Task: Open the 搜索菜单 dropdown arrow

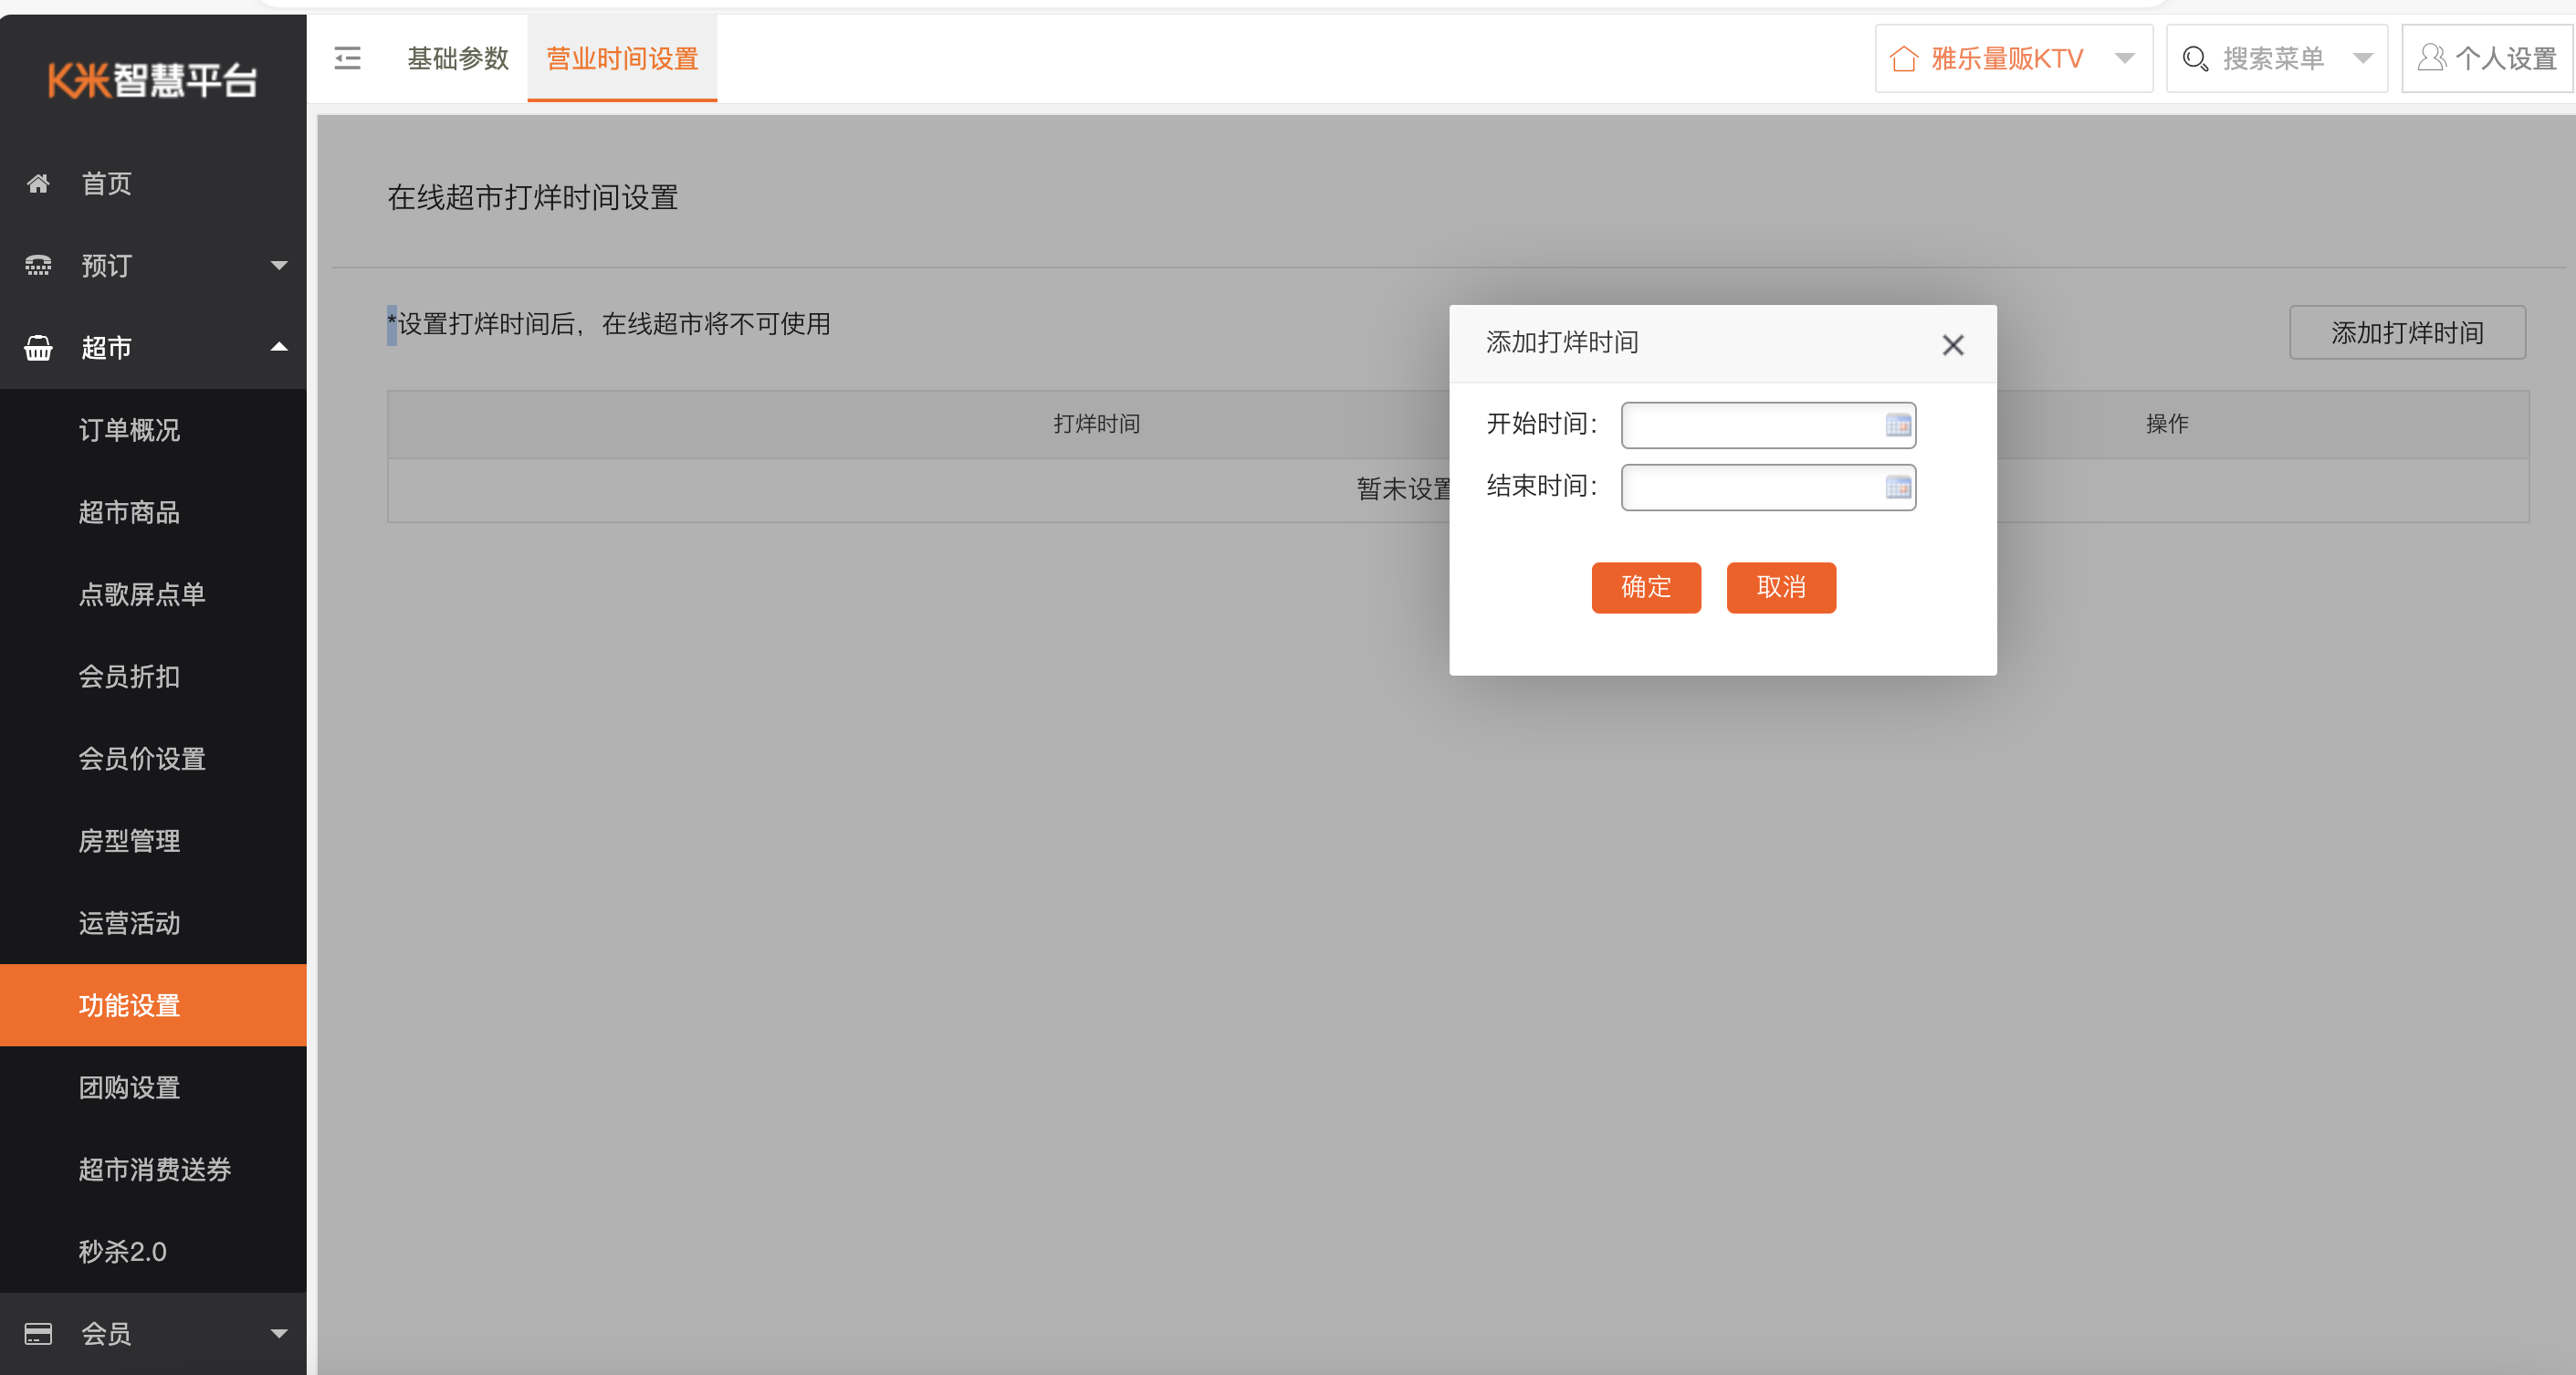Action: tap(2363, 58)
